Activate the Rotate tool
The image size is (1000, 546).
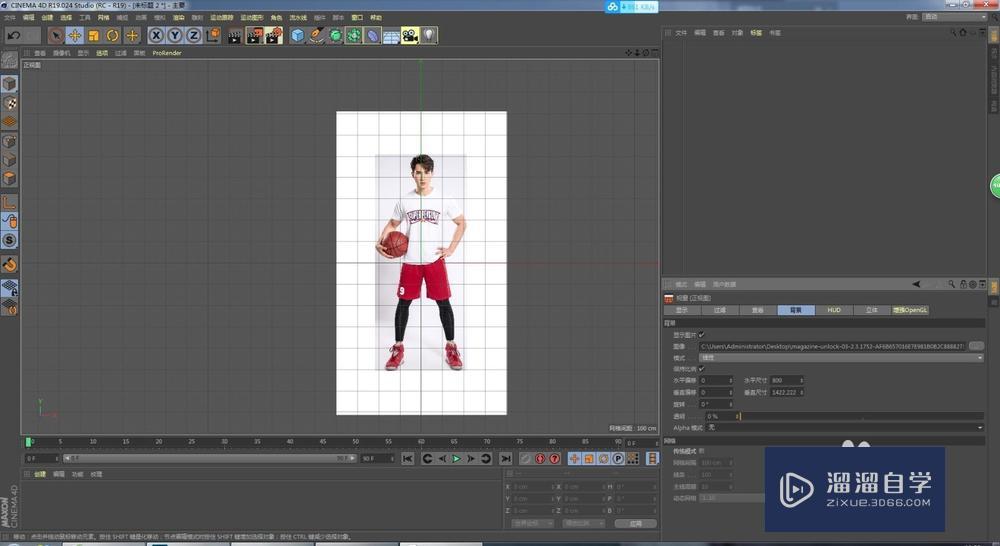[x=113, y=36]
